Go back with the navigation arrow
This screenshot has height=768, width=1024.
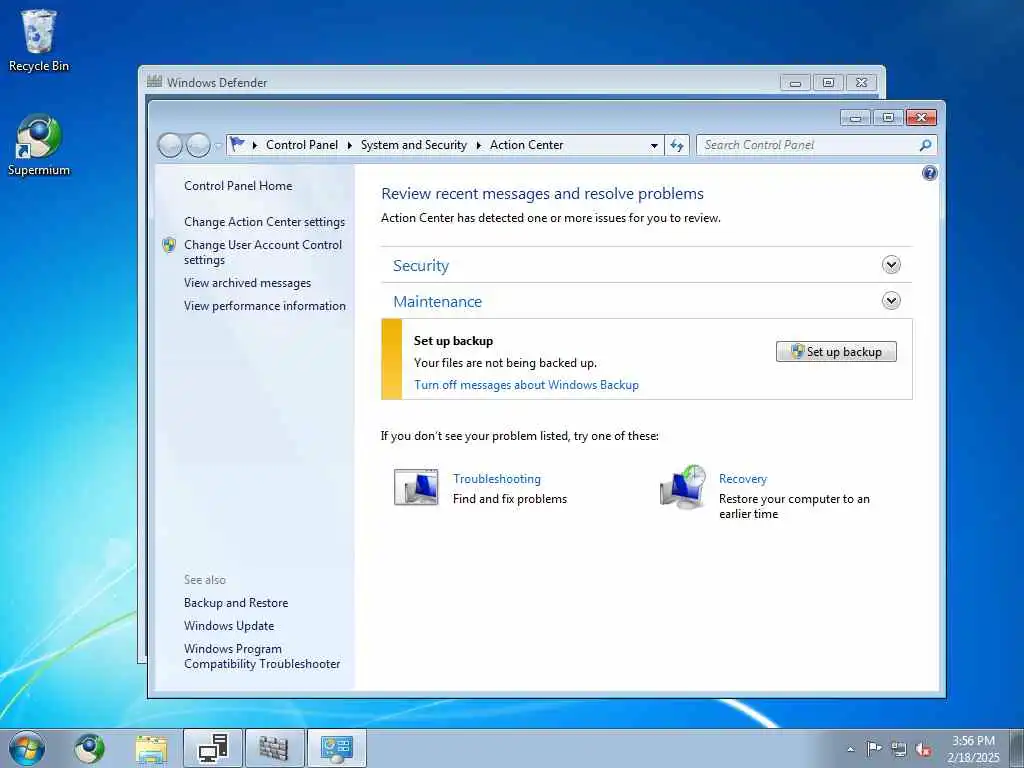170,145
